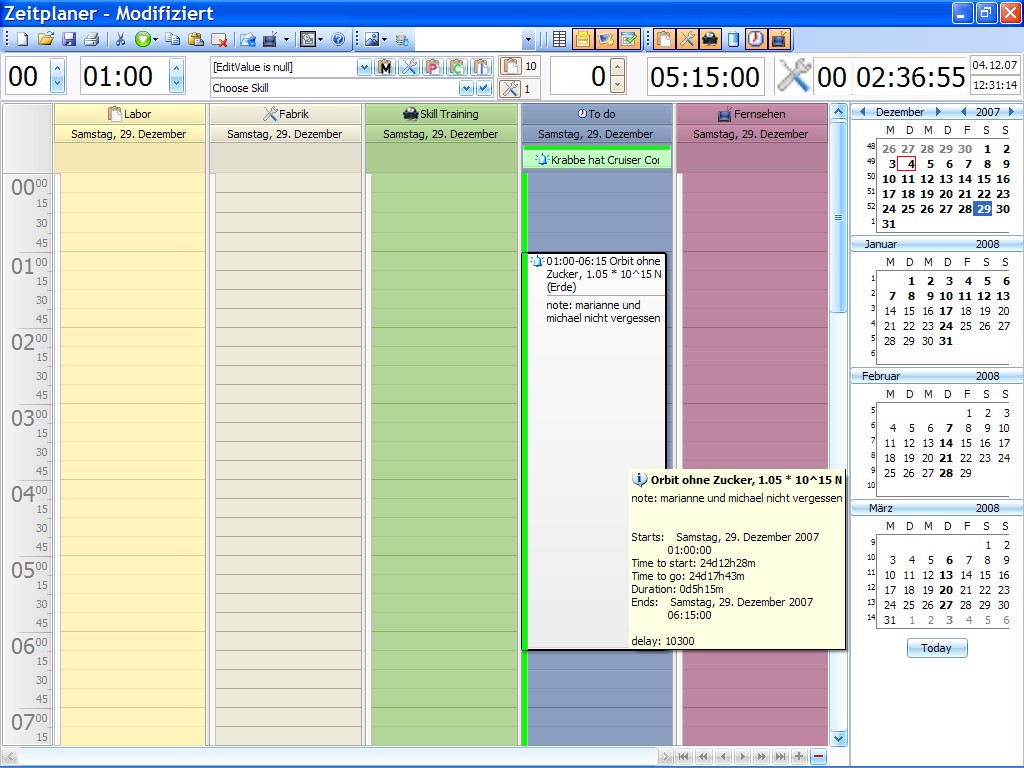The width and height of the screenshot is (1024, 768).
Task: Toggle the calendar checkmark view button
Action: pyautogui.click(x=628, y=39)
